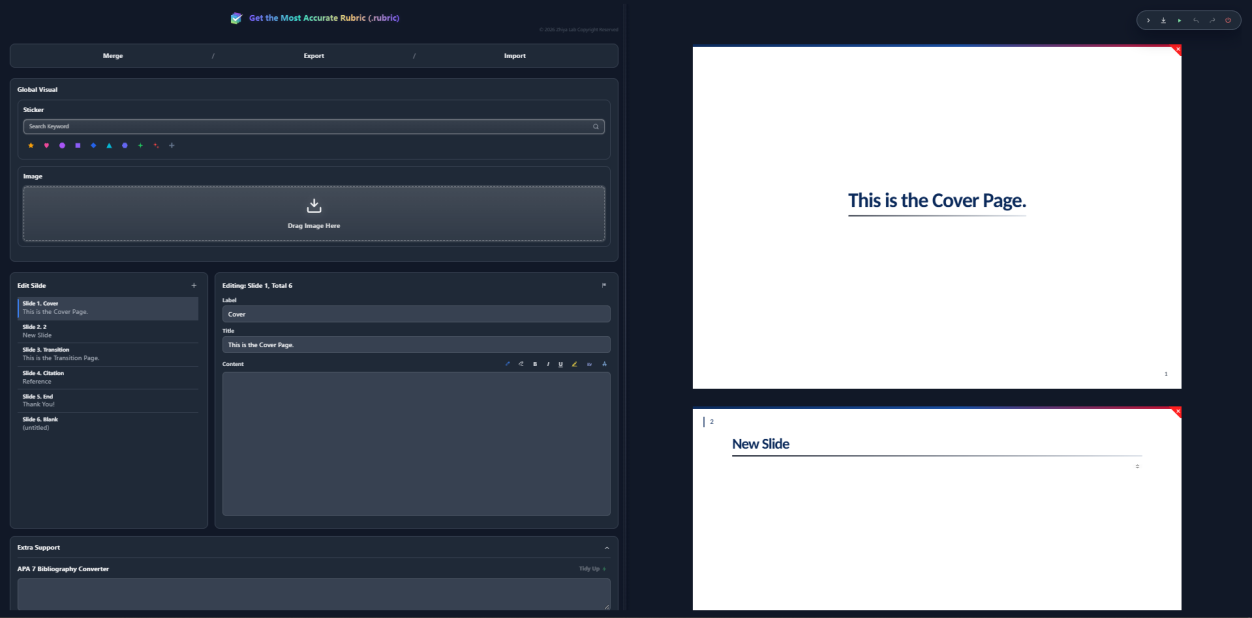Click the cover slide preview title text

tap(937, 200)
